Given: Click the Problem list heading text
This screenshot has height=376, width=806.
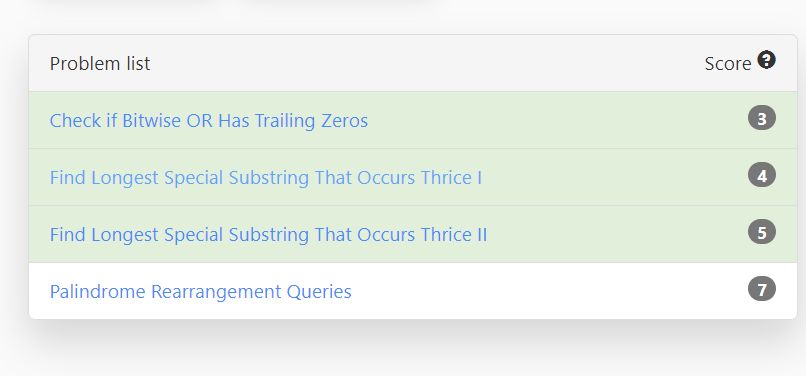Looking at the screenshot, I should tap(100, 64).
